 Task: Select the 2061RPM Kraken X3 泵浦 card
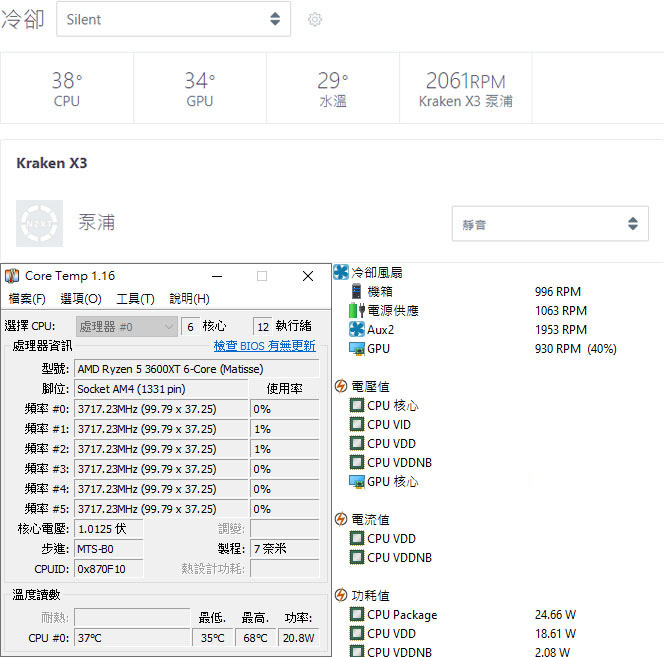tap(466, 88)
